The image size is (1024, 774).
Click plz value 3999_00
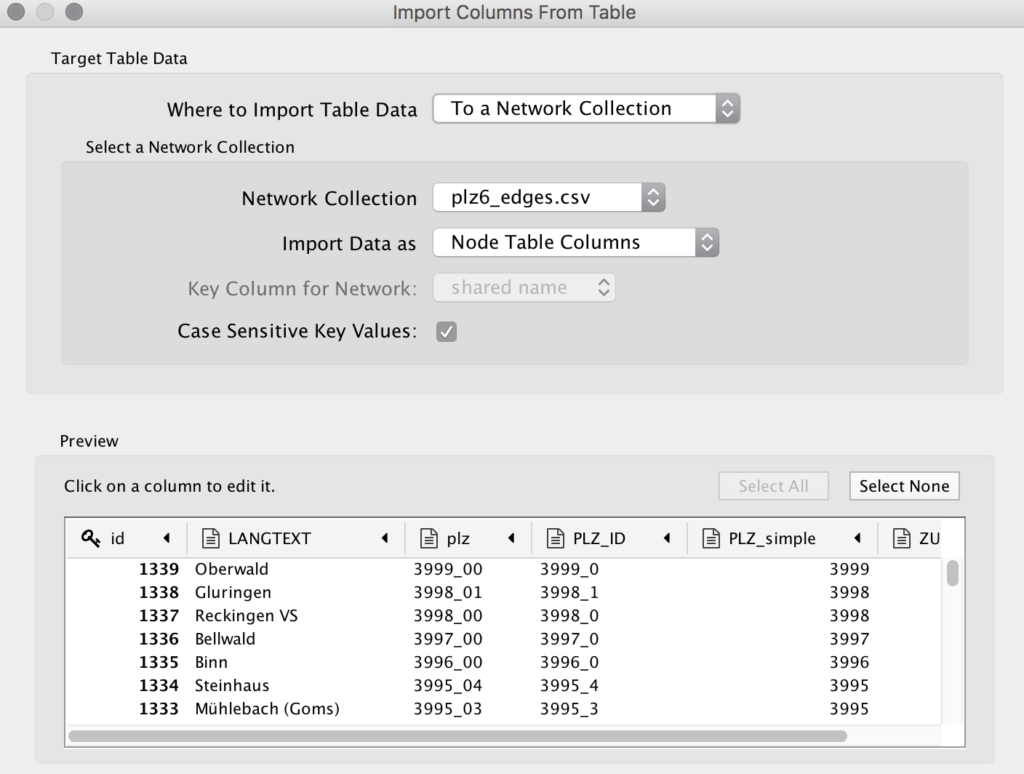pos(448,569)
